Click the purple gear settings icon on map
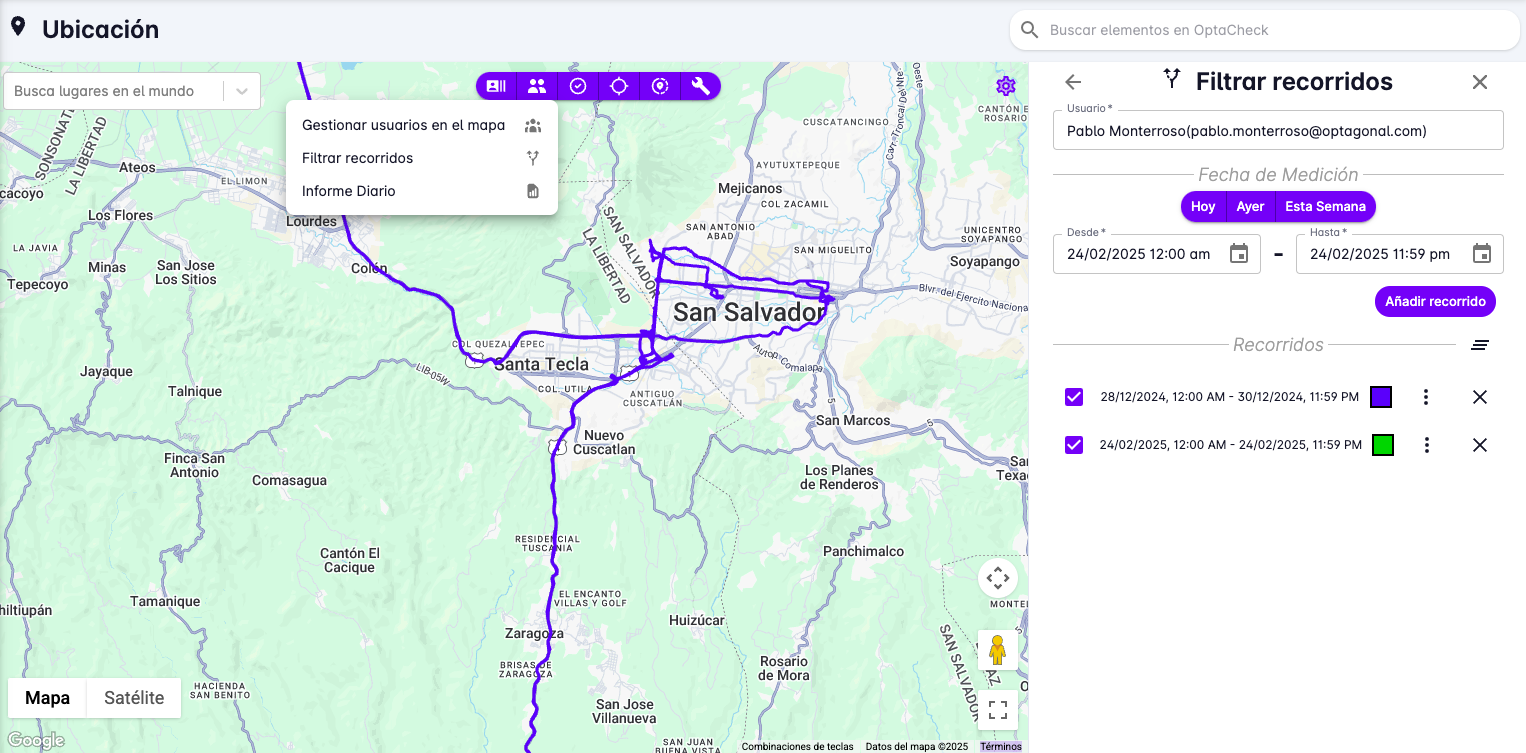 1006,86
